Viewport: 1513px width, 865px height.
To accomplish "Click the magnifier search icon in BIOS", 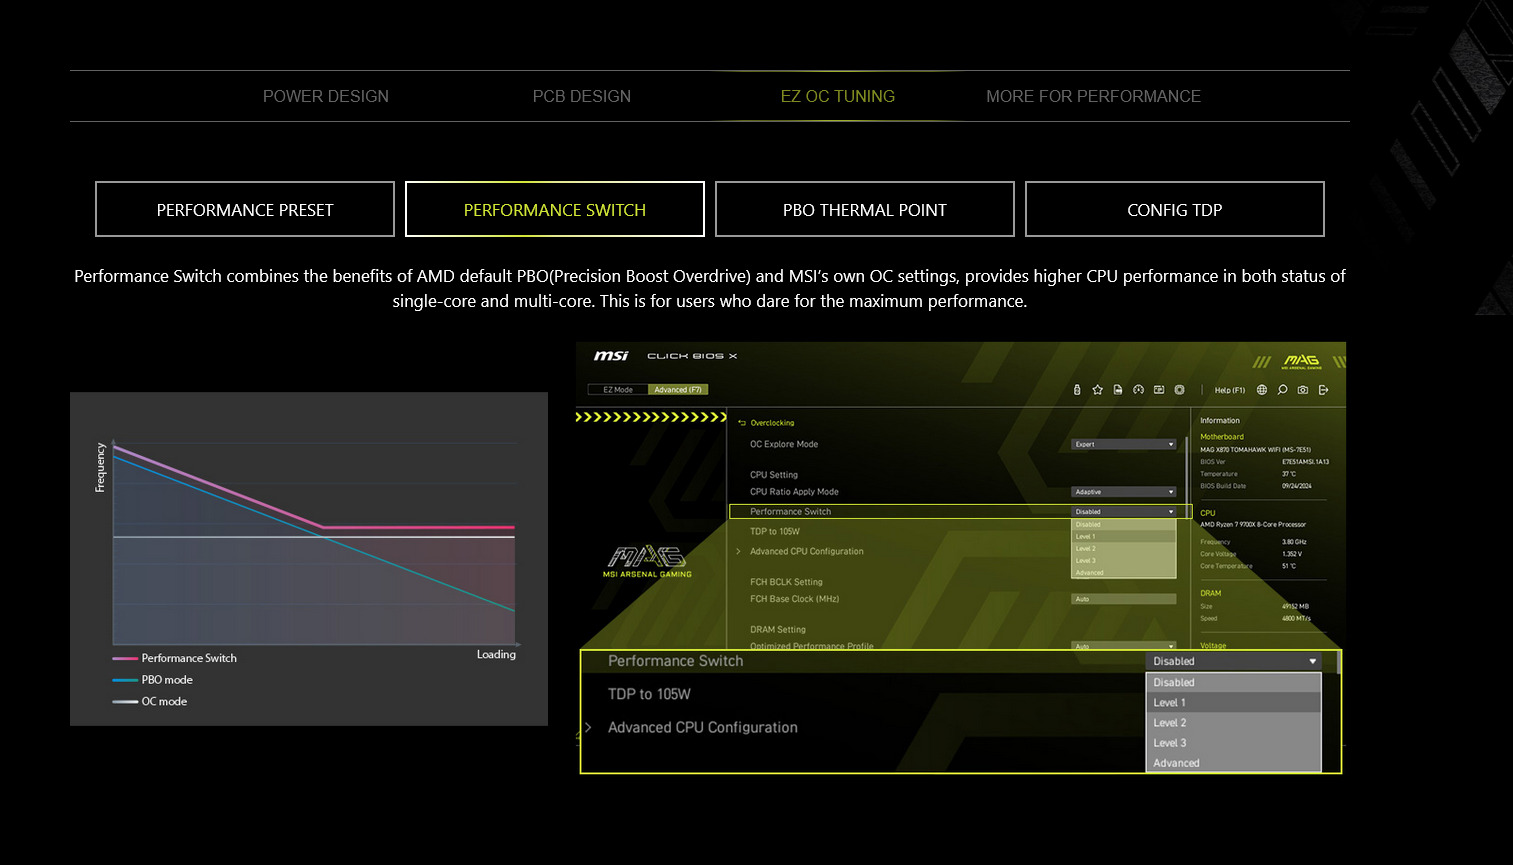I will [x=1282, y=390].
